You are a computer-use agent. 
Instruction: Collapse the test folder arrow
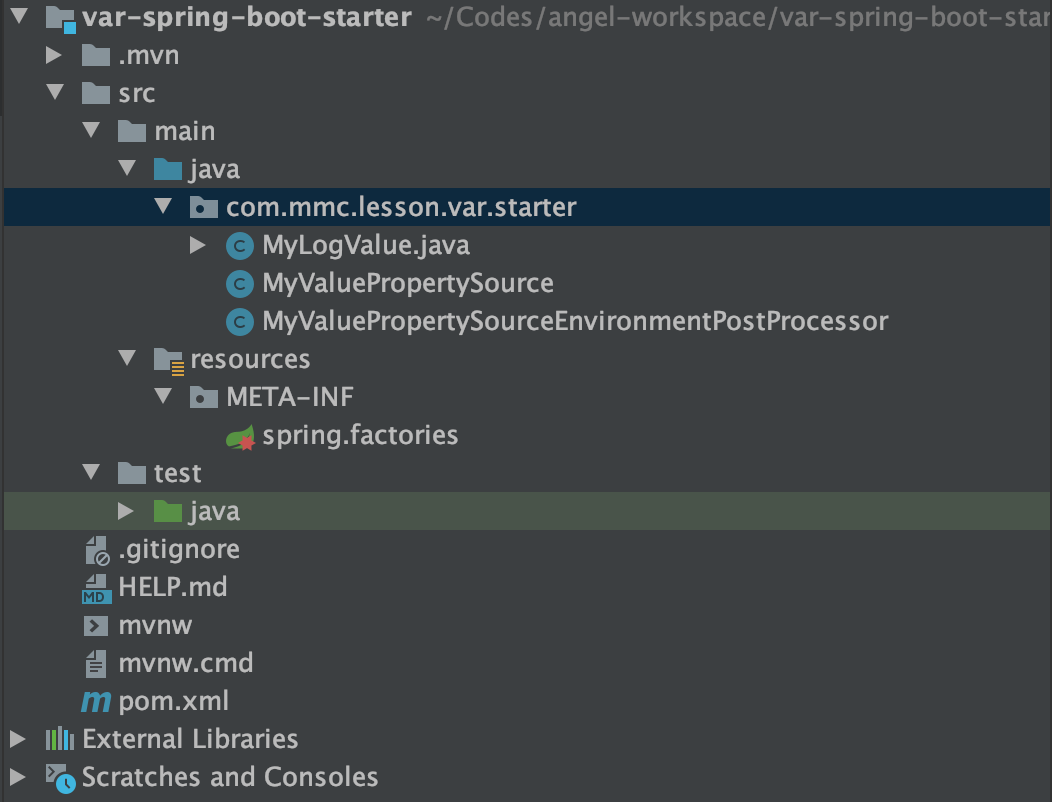coord(91,472)
